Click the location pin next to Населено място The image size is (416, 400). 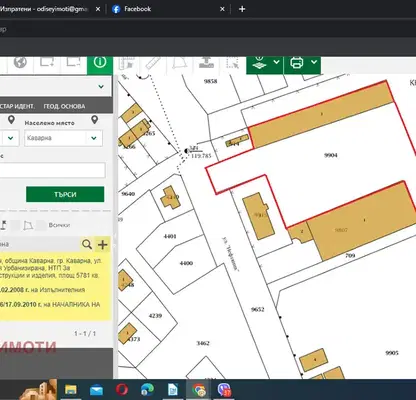(x=95, y=120)
